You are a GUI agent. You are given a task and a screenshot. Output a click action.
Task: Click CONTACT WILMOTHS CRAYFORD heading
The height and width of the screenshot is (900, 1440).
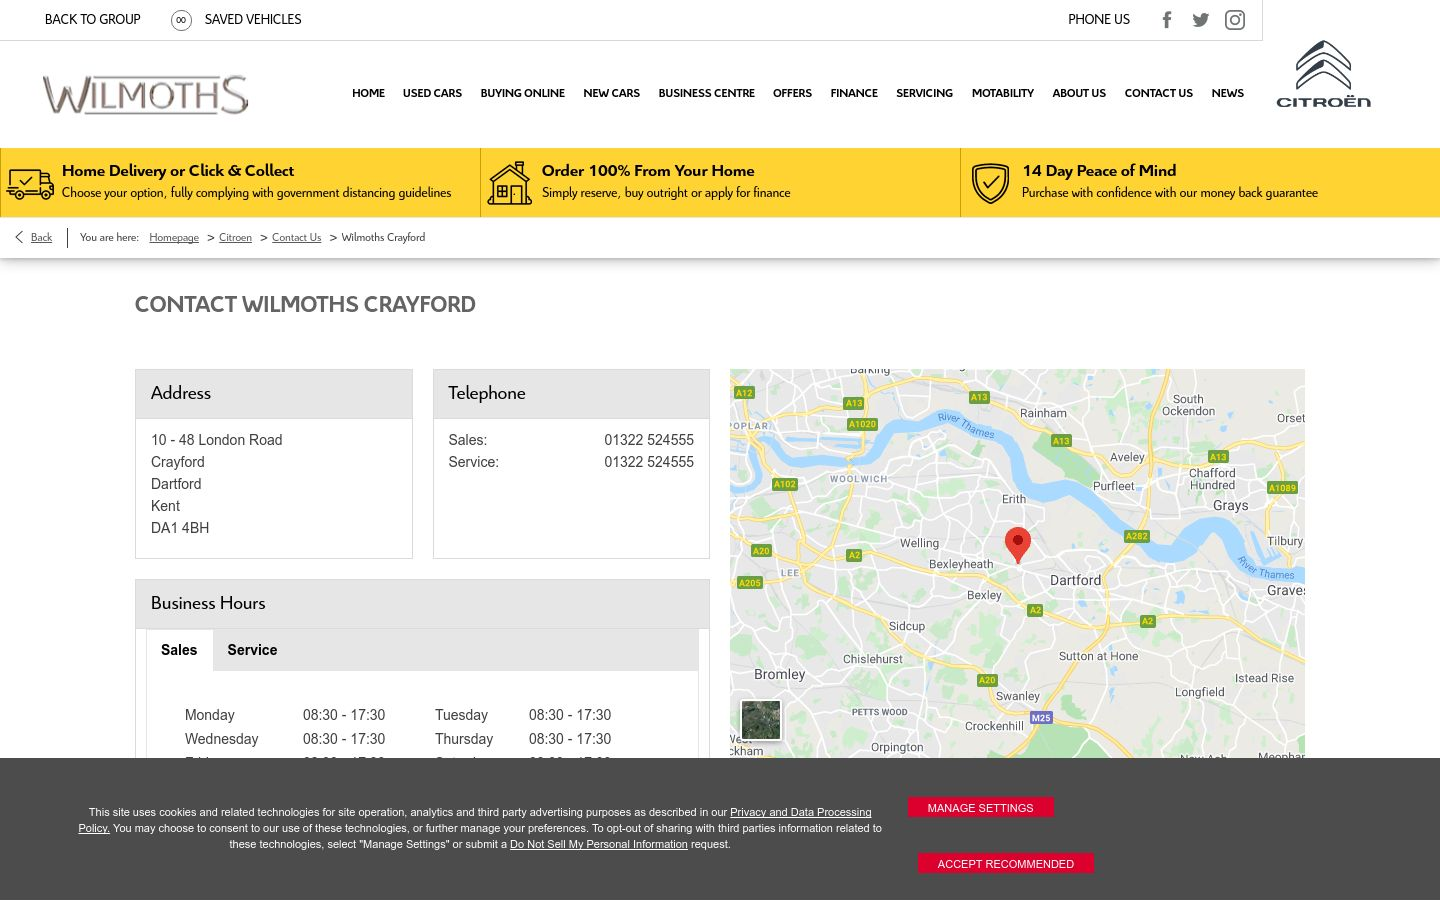(305, 304)
